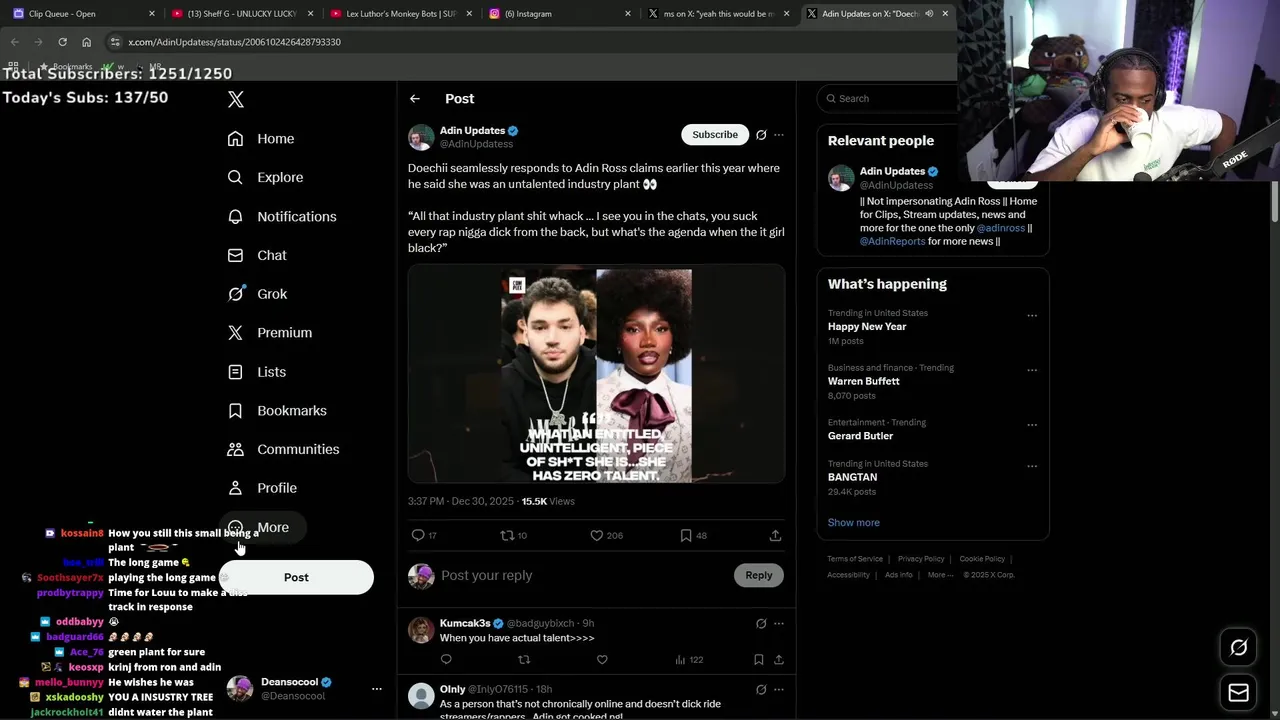Open the Accessibility footer link
1280x720 pixels.
tap(848, 575)
